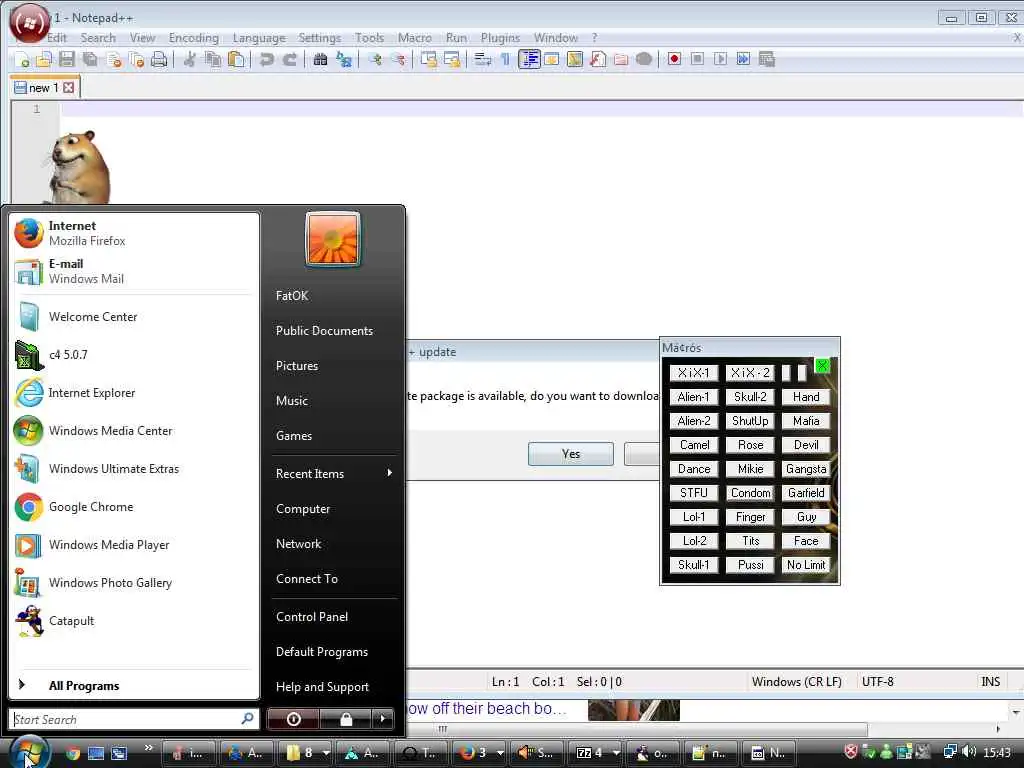Open the Language menu
The width and height of the screenshot is (1024, 768).
pos(259,38)
